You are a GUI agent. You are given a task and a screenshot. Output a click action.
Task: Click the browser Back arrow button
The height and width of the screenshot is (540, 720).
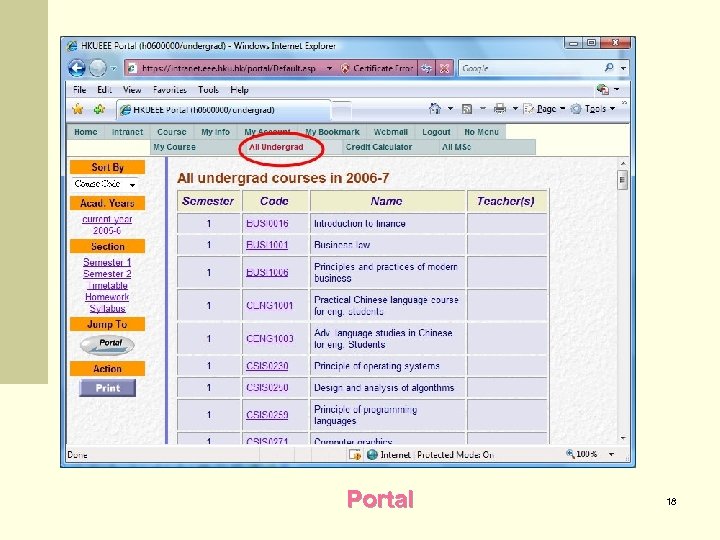[x=77, y=68]
